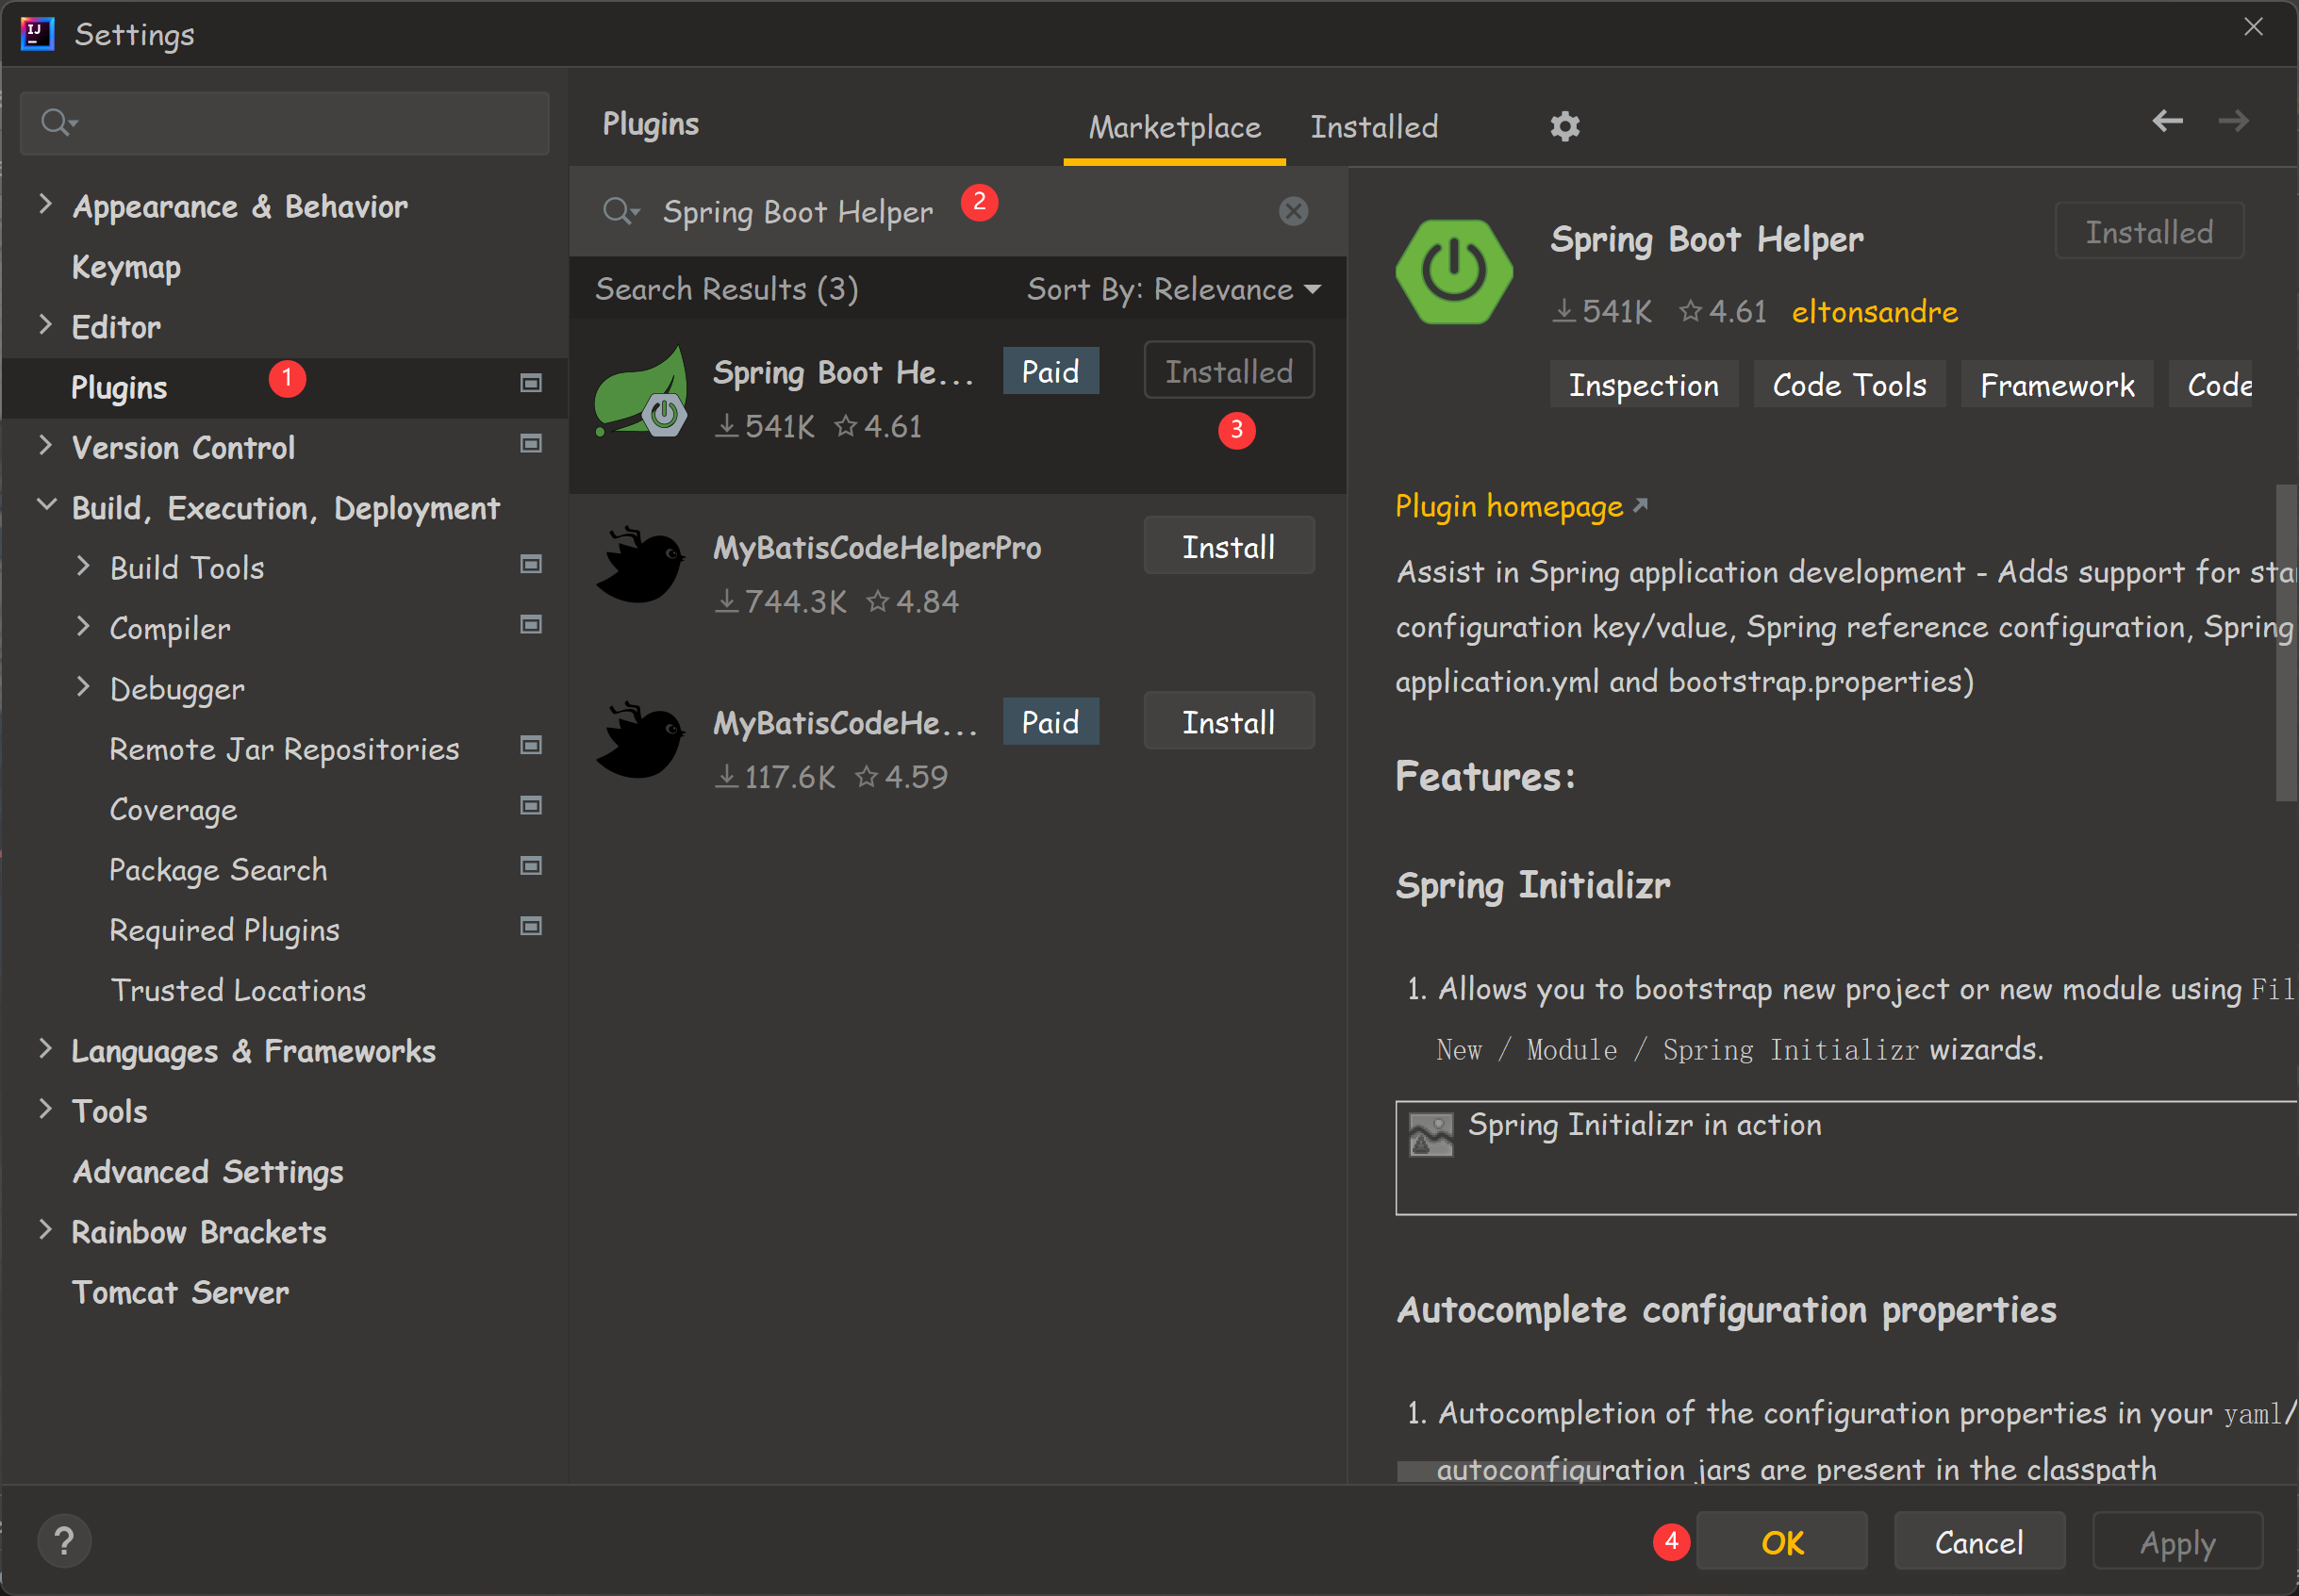The height and width of the screenshot is (1596, 2299).
Task: Click OK to confirm settings
Action: tap(1782, 1542)
